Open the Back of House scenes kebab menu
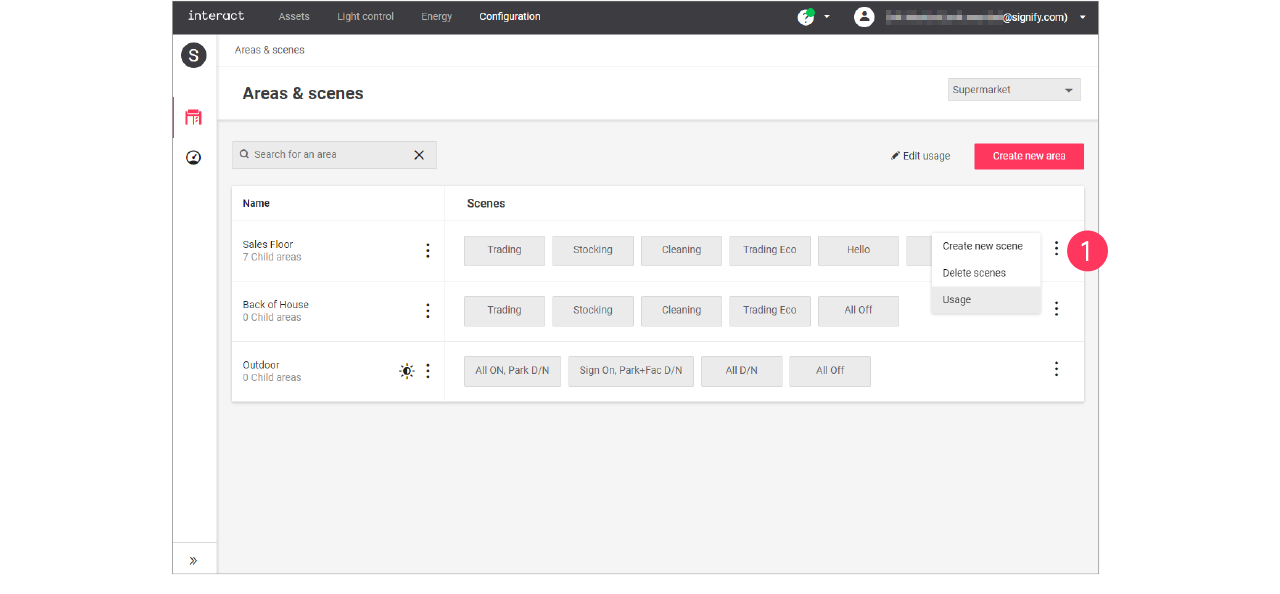Image resolution: width=1280 pixels, height=594 pixels. click(1056, 309)
